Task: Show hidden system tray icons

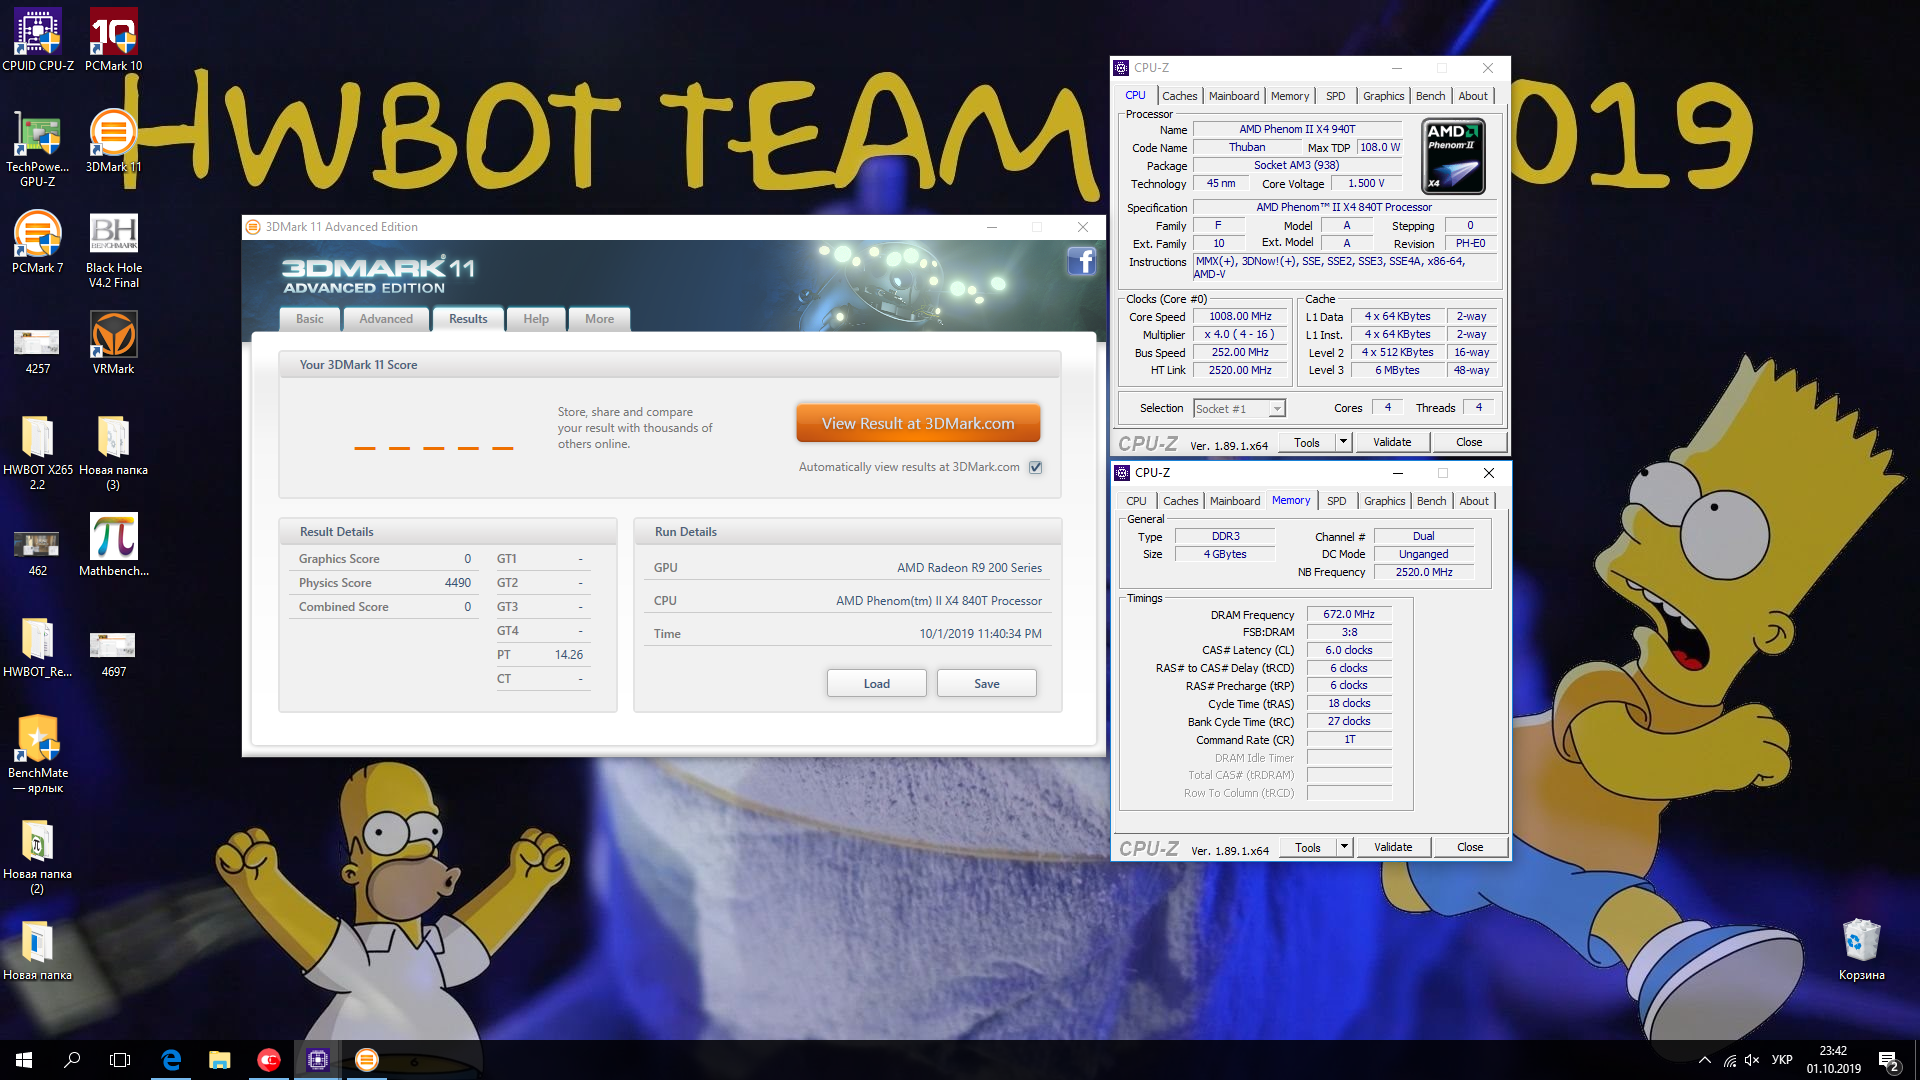Action: pyautogui.click(x=1704, y=1060)
